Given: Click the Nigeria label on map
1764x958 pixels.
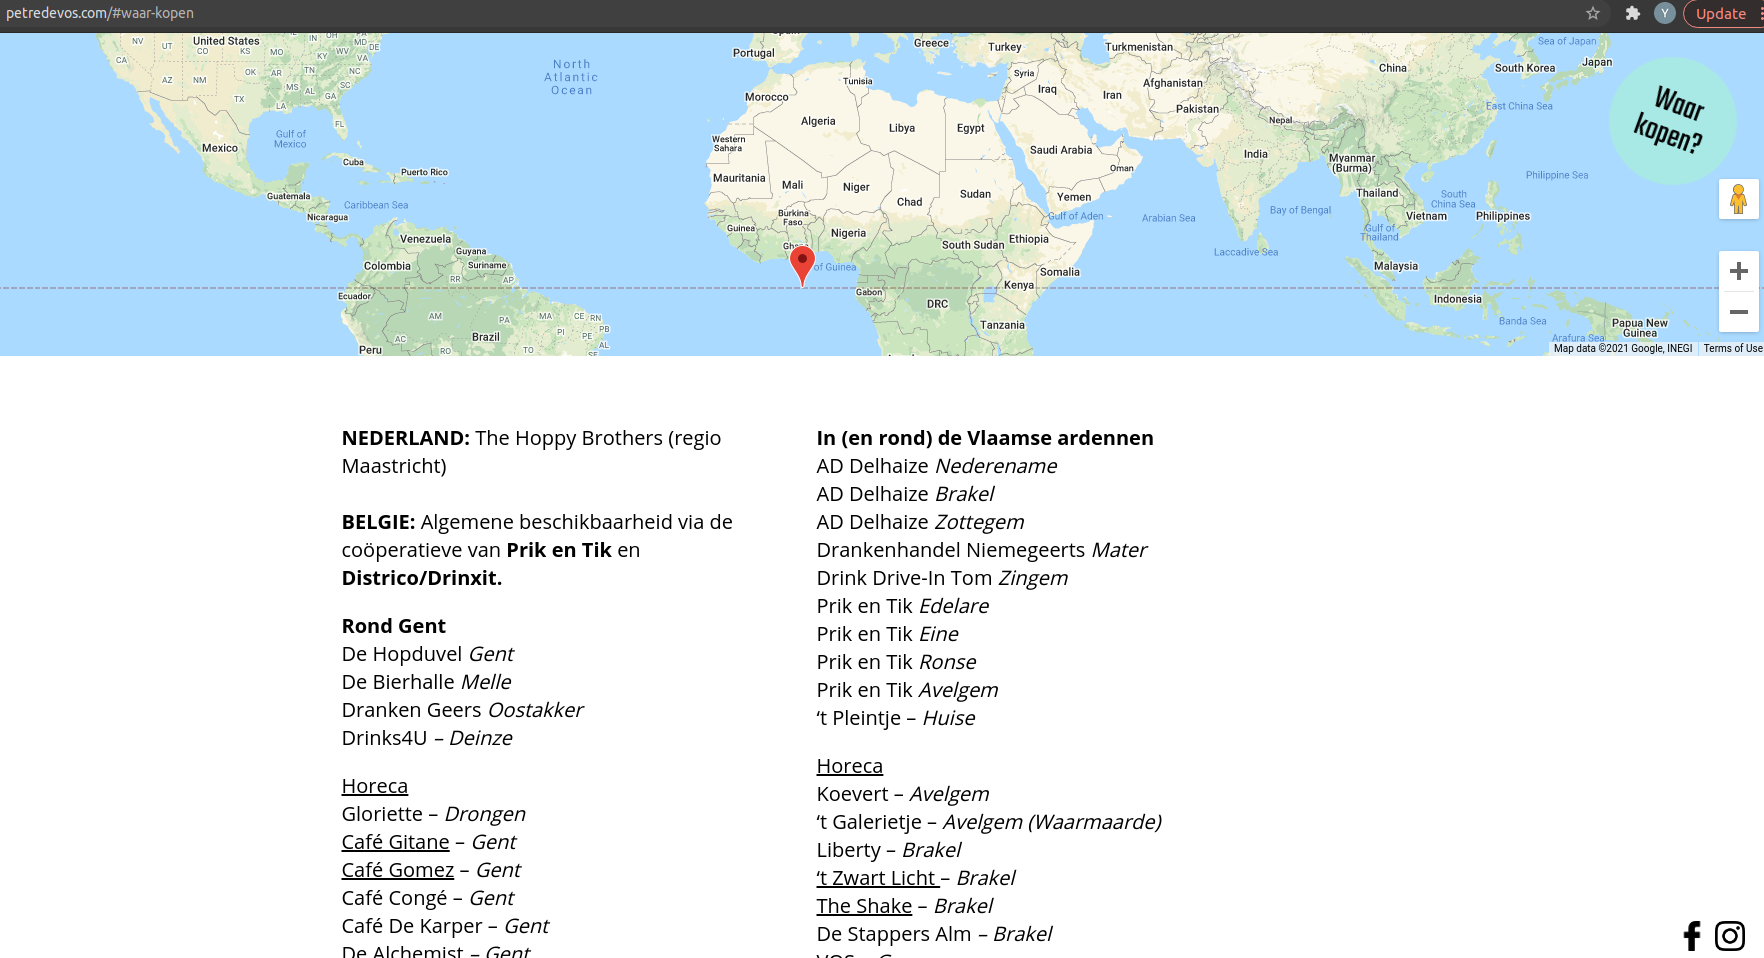Looking at the screenshot, I should pyautogui.click(x=849, y=233).
